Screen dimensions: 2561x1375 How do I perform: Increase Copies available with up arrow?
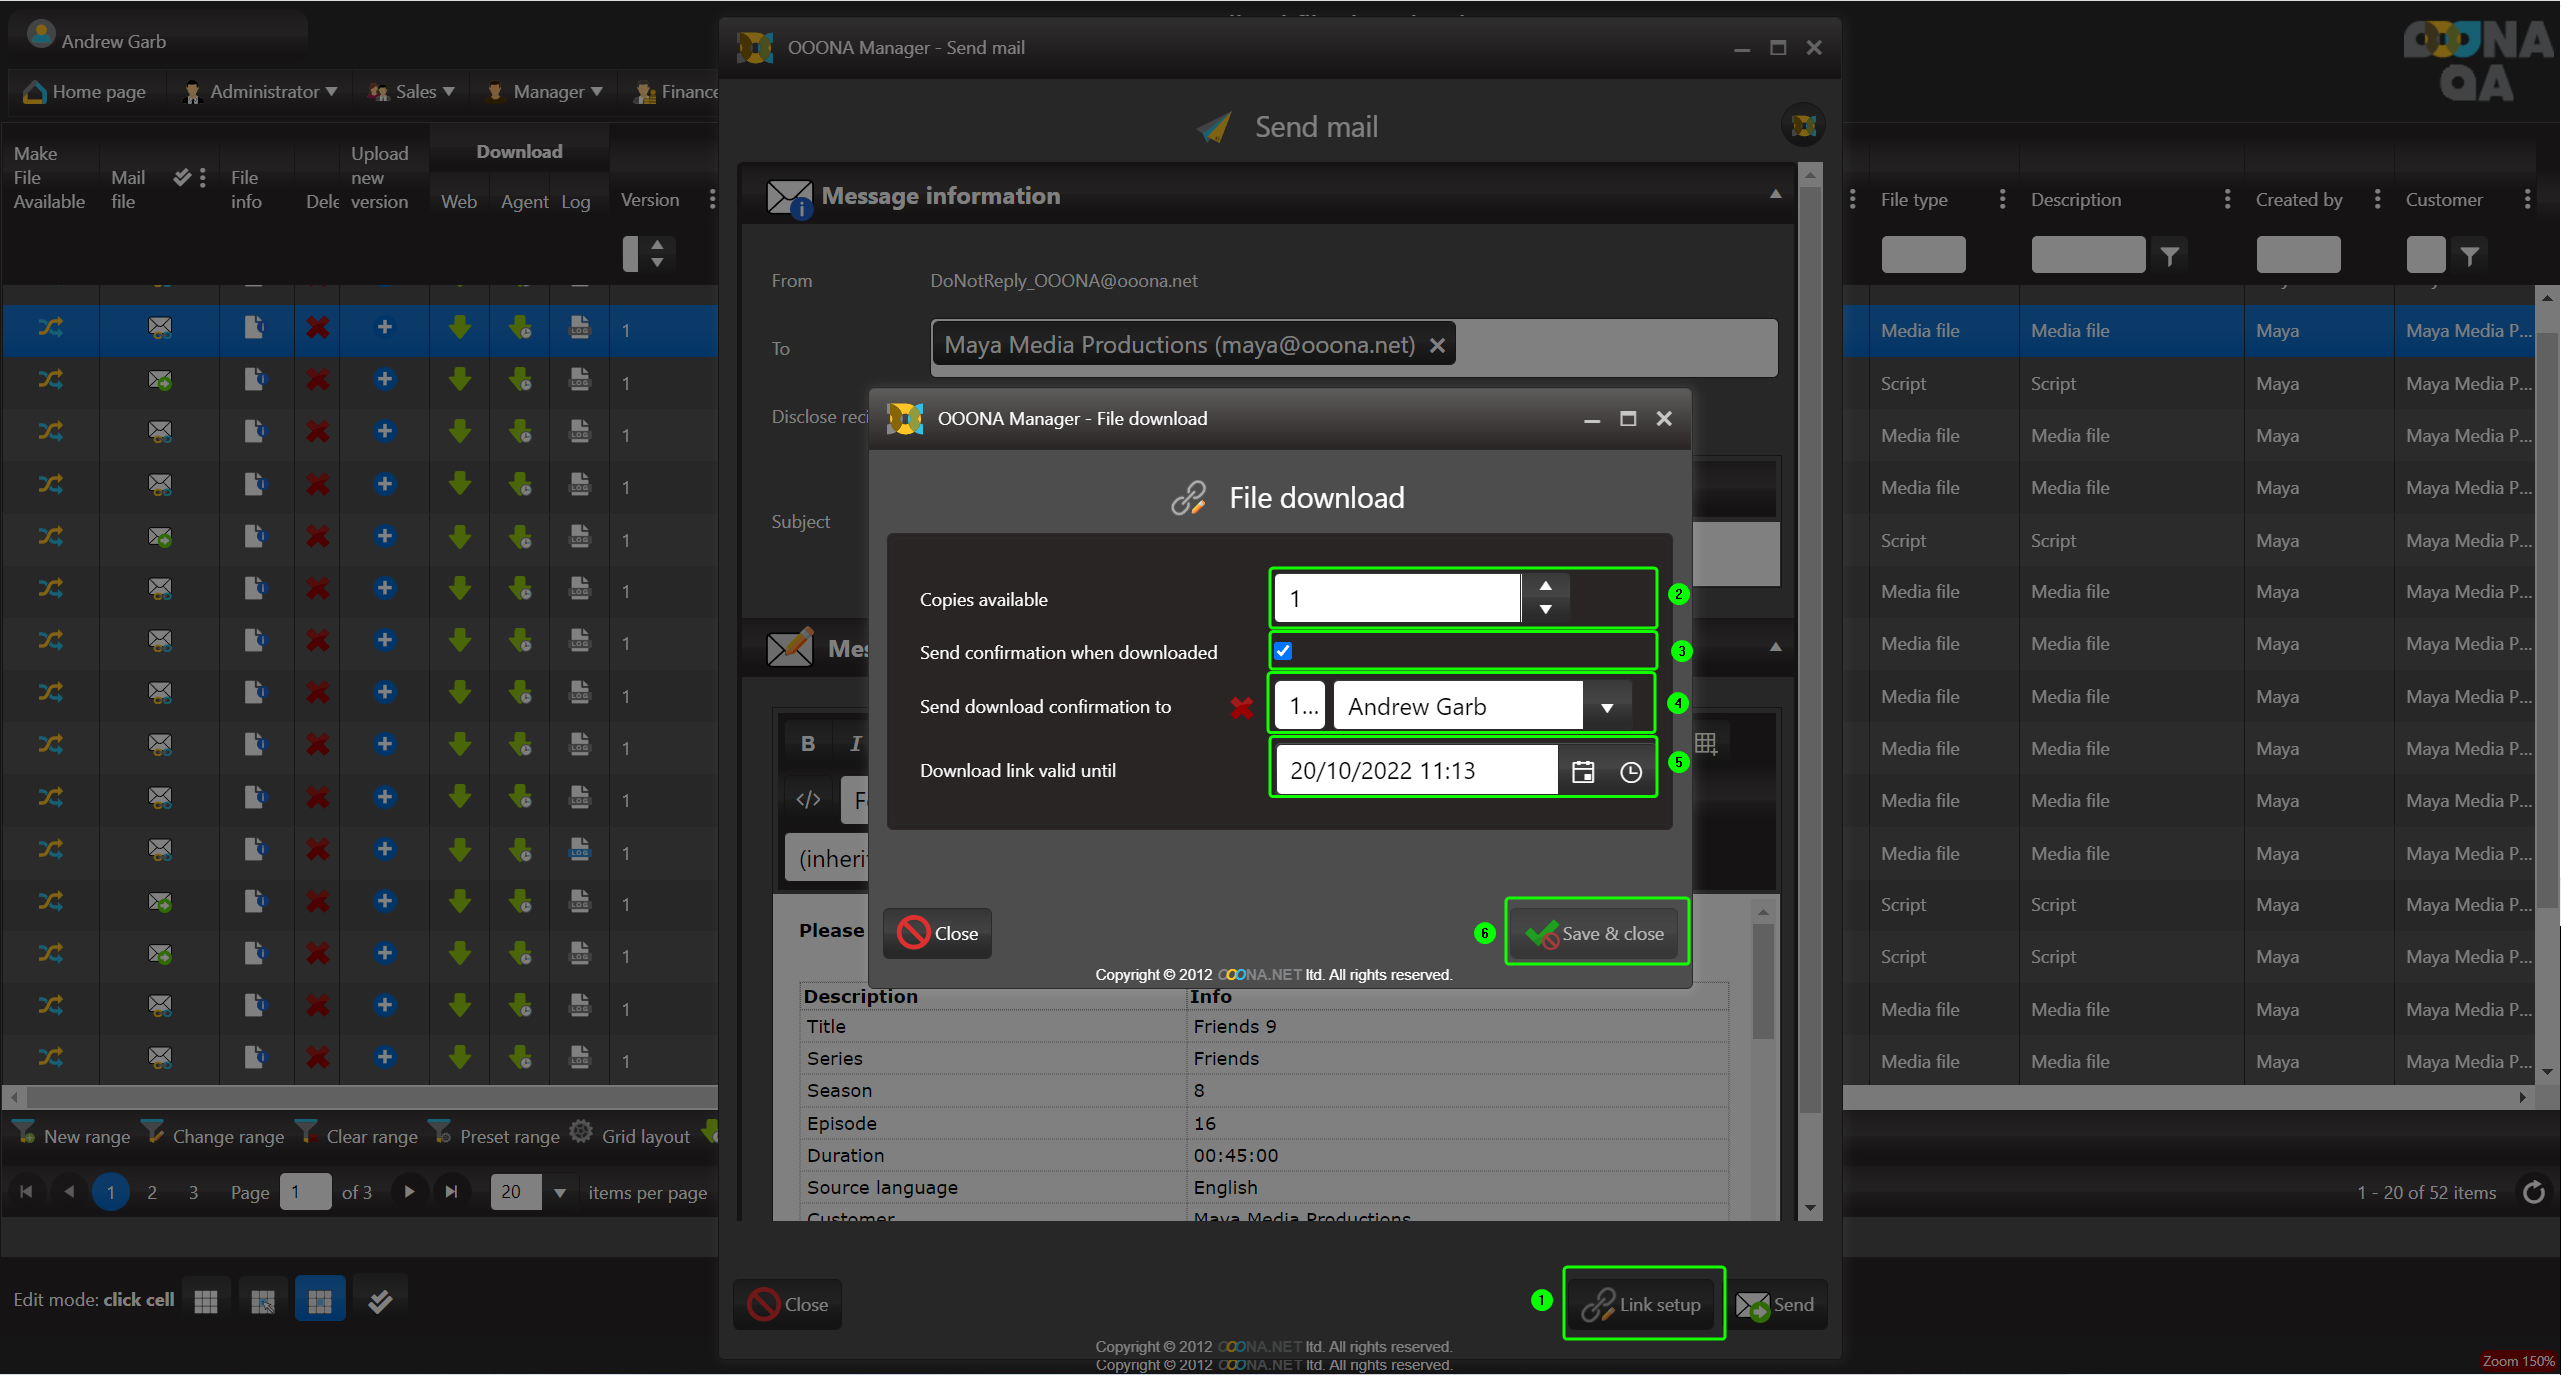click(x=1545, y=586)
